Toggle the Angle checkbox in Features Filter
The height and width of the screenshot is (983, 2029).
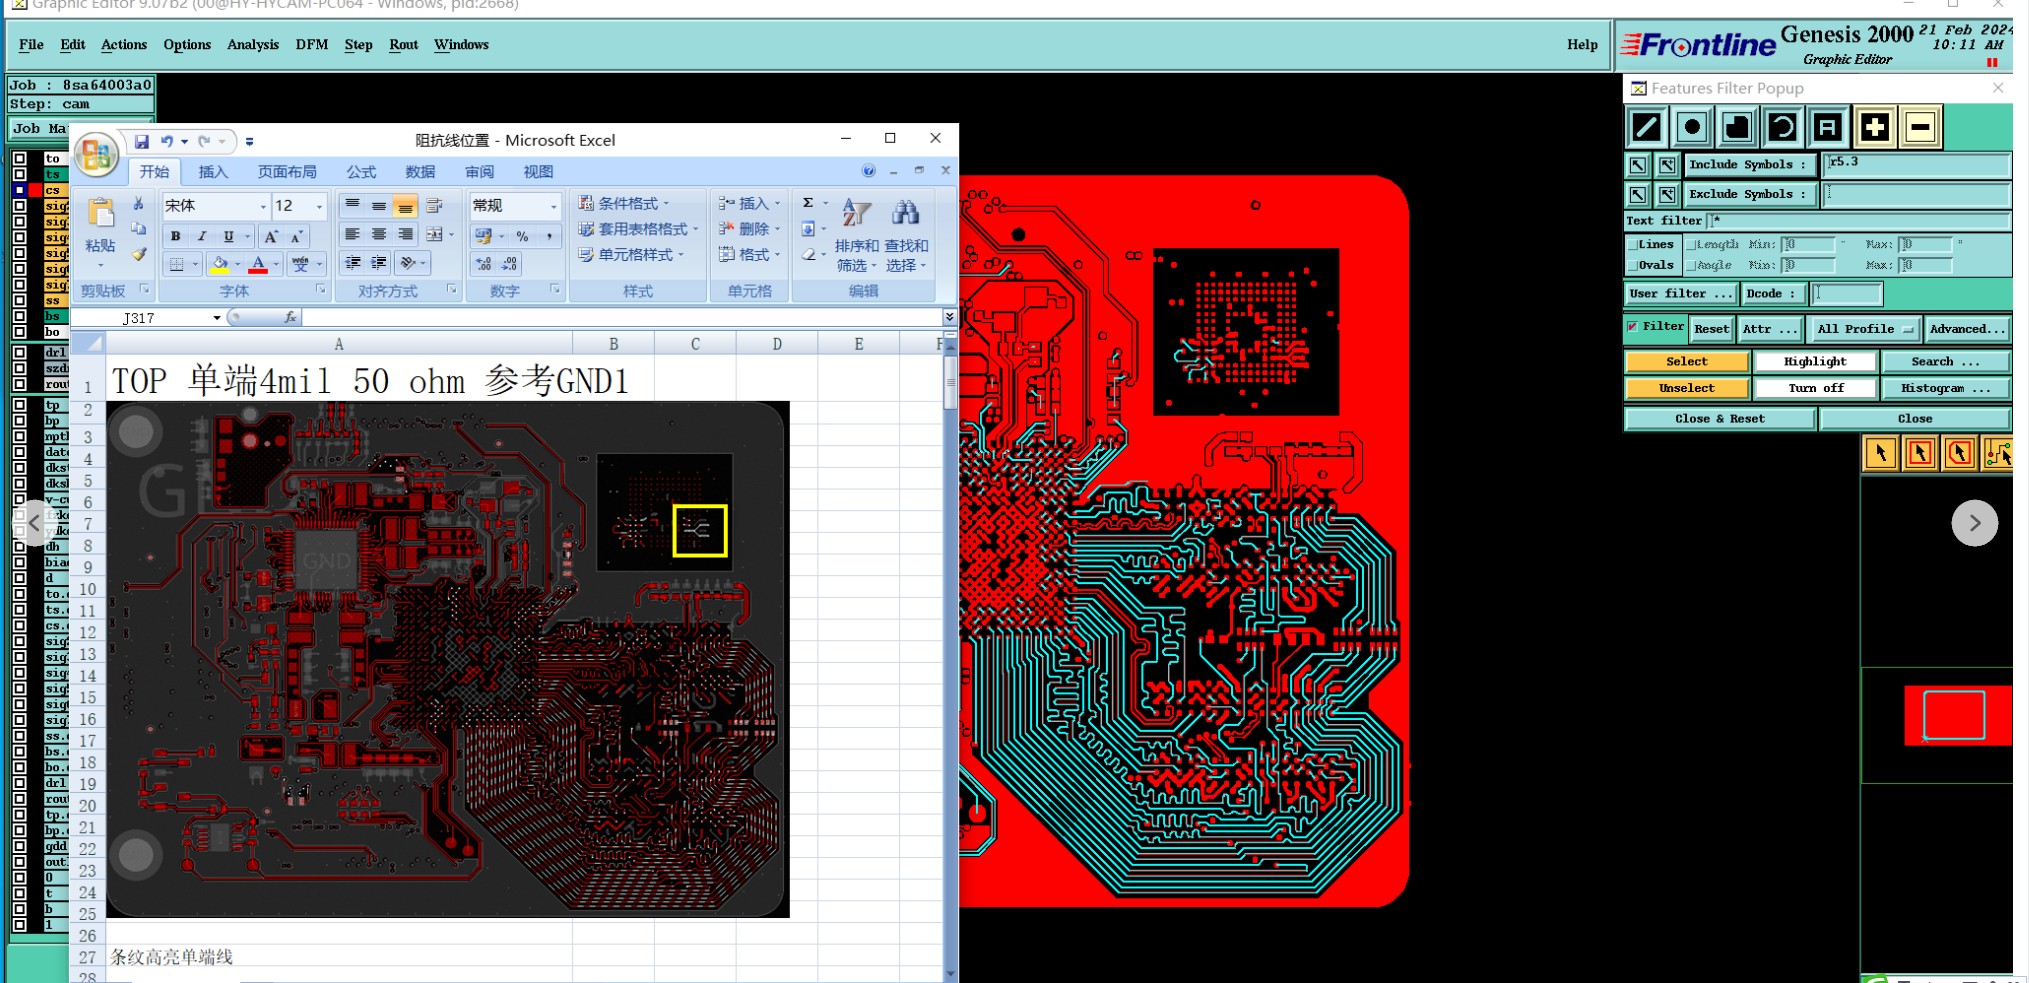(1691, 265)
